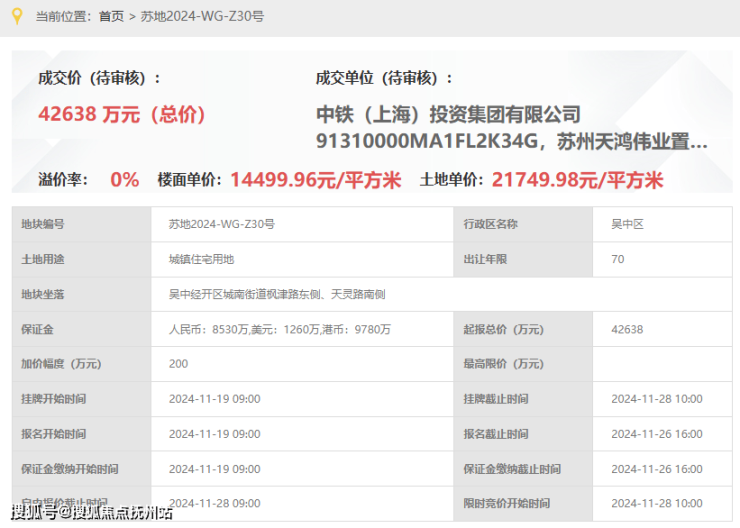Click the 城镇住宅用地 land use cell
The height and width of the screenshot is (528, 740).
[201, 259]
